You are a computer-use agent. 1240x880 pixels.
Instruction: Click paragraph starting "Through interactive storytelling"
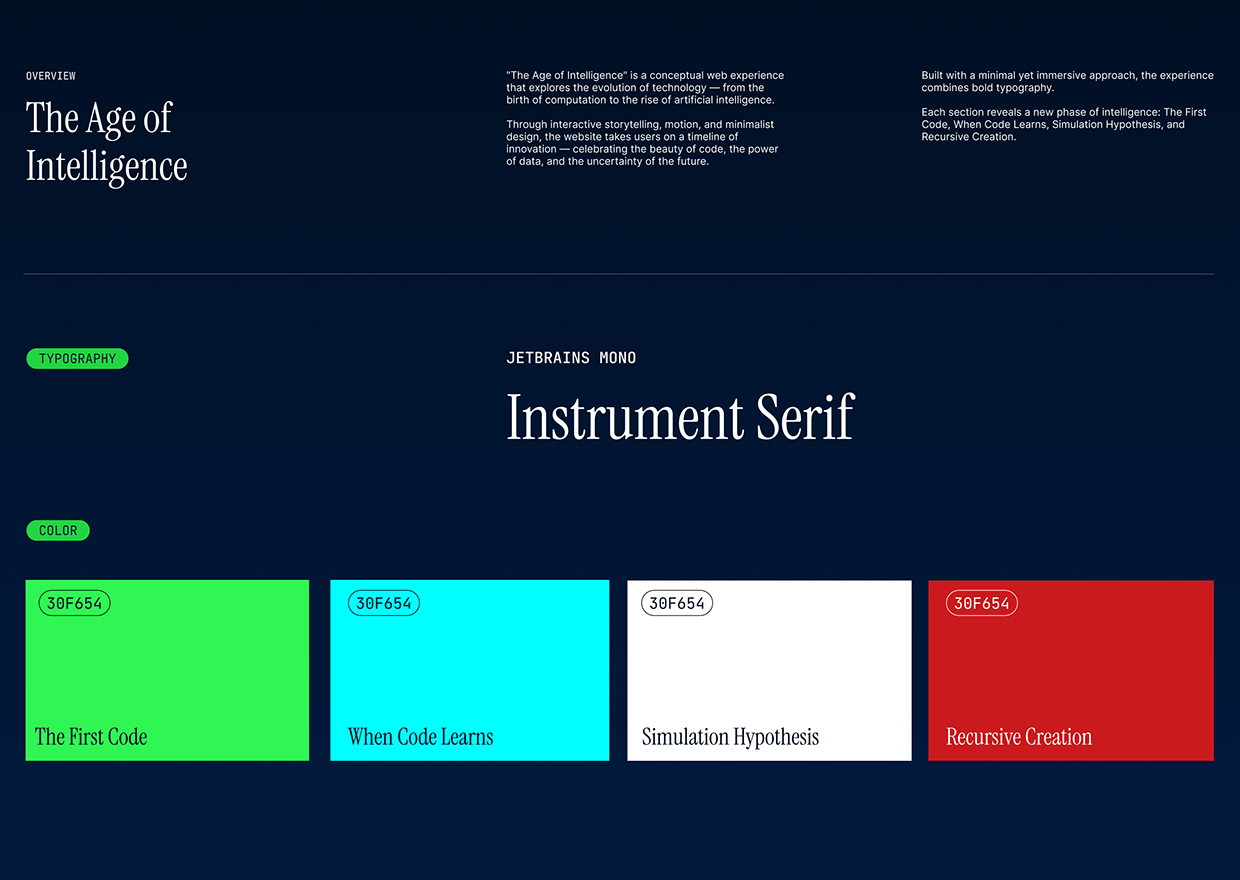tap(642, 143)
